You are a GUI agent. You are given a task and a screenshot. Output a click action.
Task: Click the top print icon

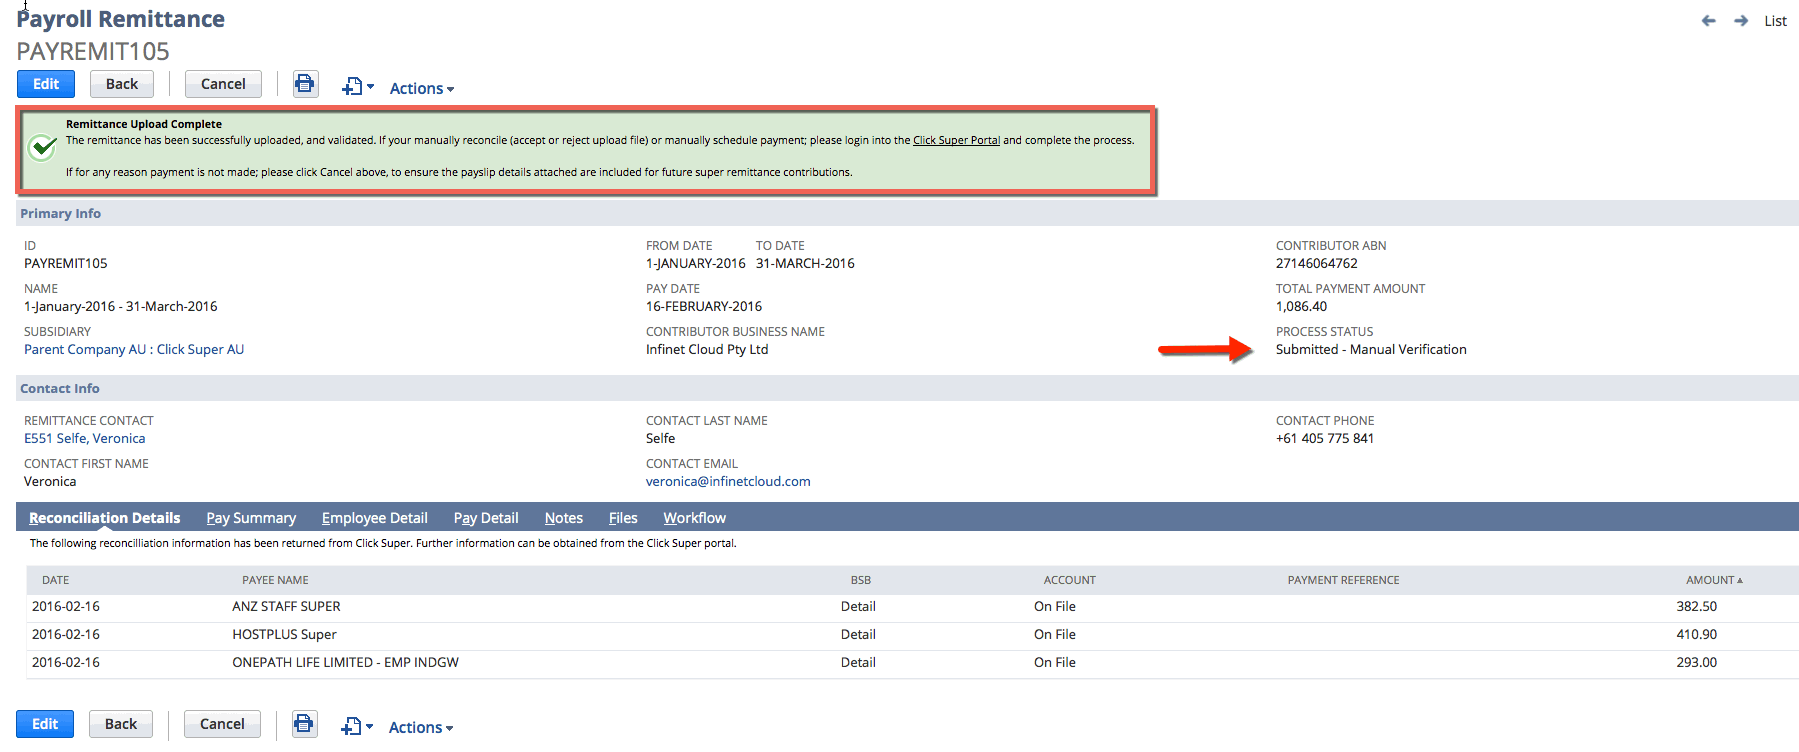305,83
